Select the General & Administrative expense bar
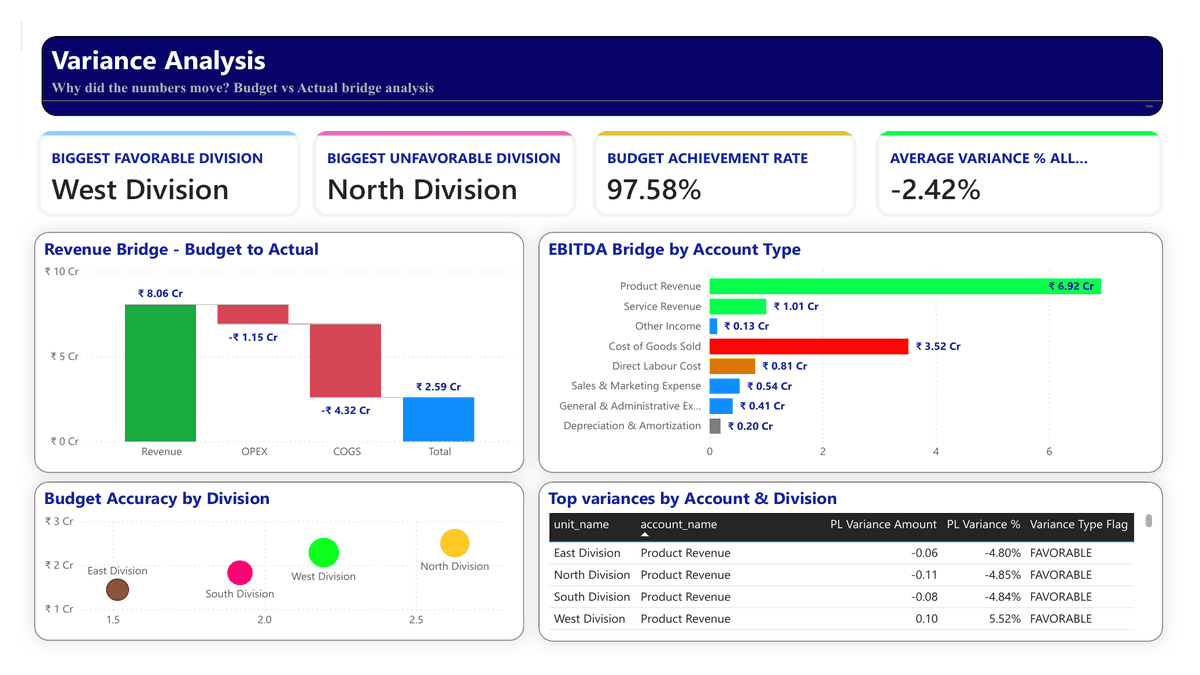 (x=721, y=406)
